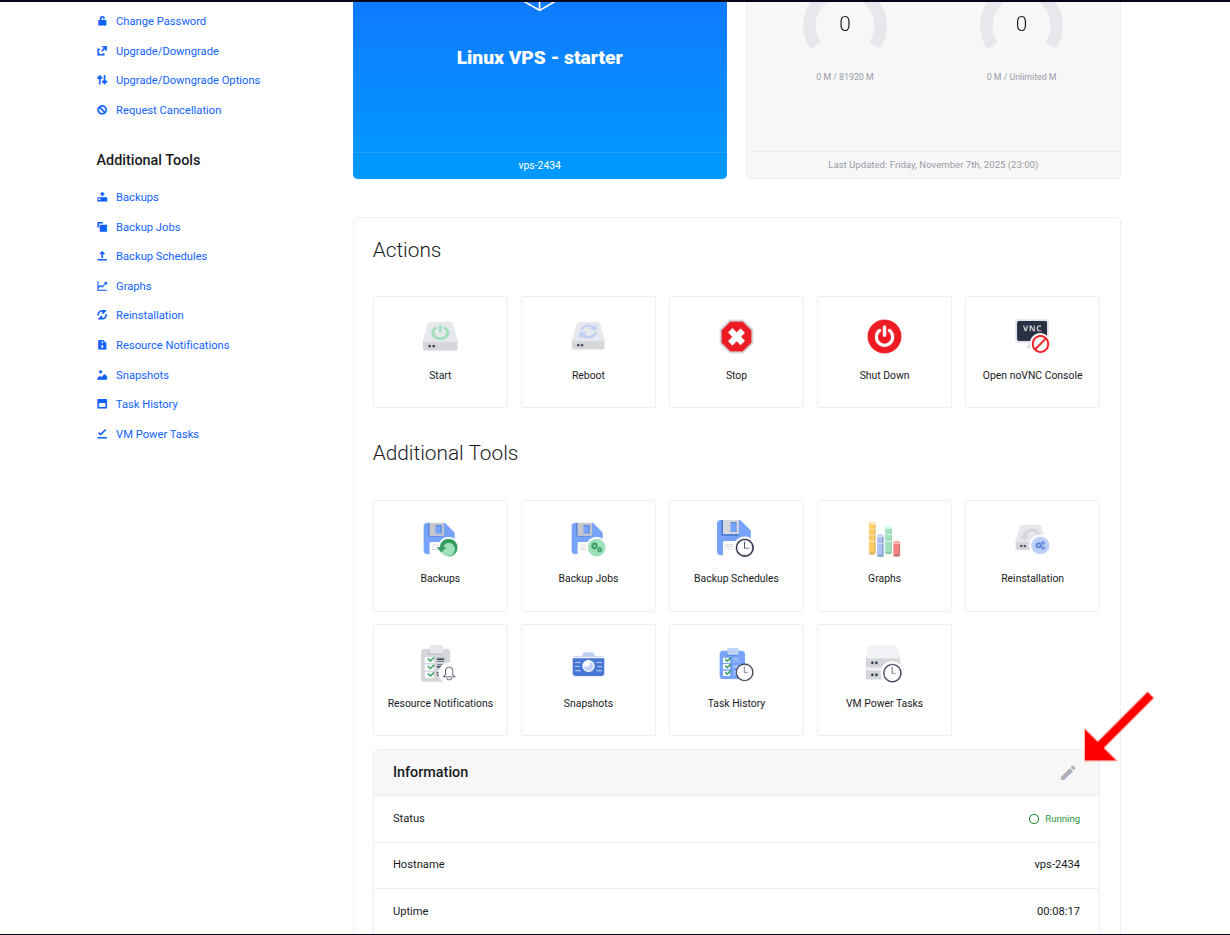Image resolution: width=1230 pixels, height=935 pixels.
Task: Open the Task History tile
Action: pos(736,664)
